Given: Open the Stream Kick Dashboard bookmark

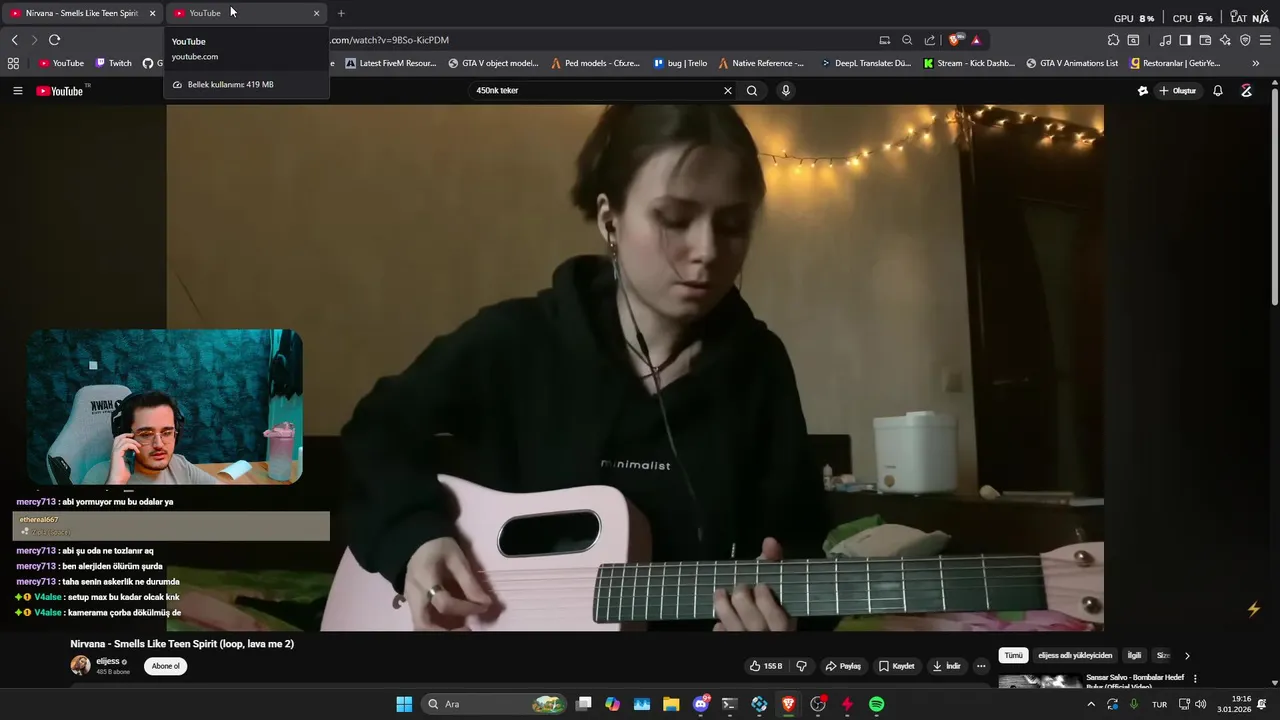Looking at the screenshot, I should pos(969,63).
